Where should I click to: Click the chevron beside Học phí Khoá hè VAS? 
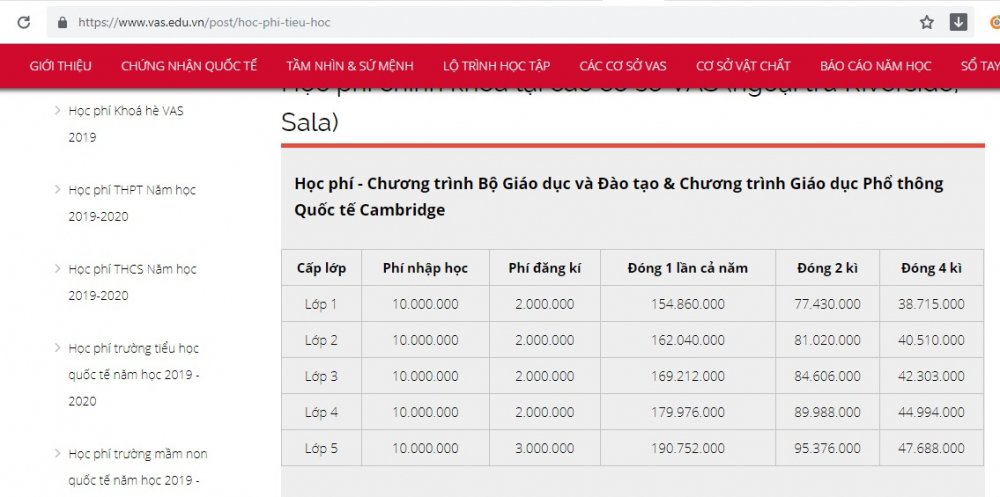point(57,111)
